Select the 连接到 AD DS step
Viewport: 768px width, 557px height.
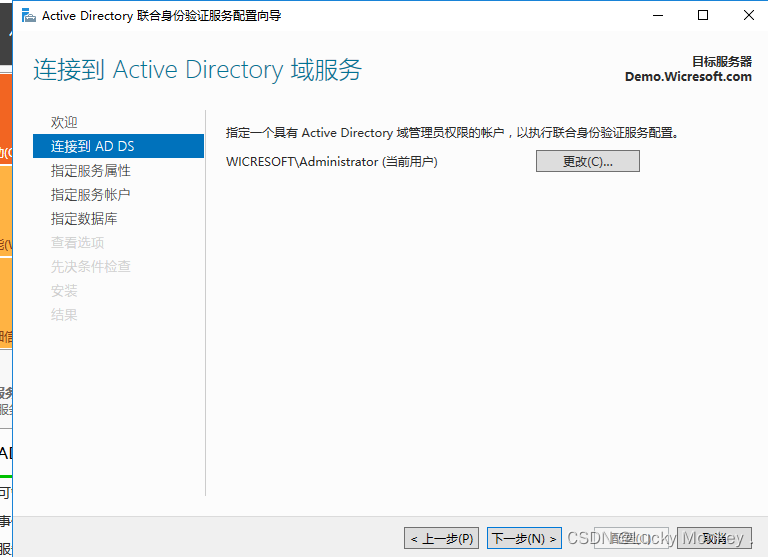(118, 146)
